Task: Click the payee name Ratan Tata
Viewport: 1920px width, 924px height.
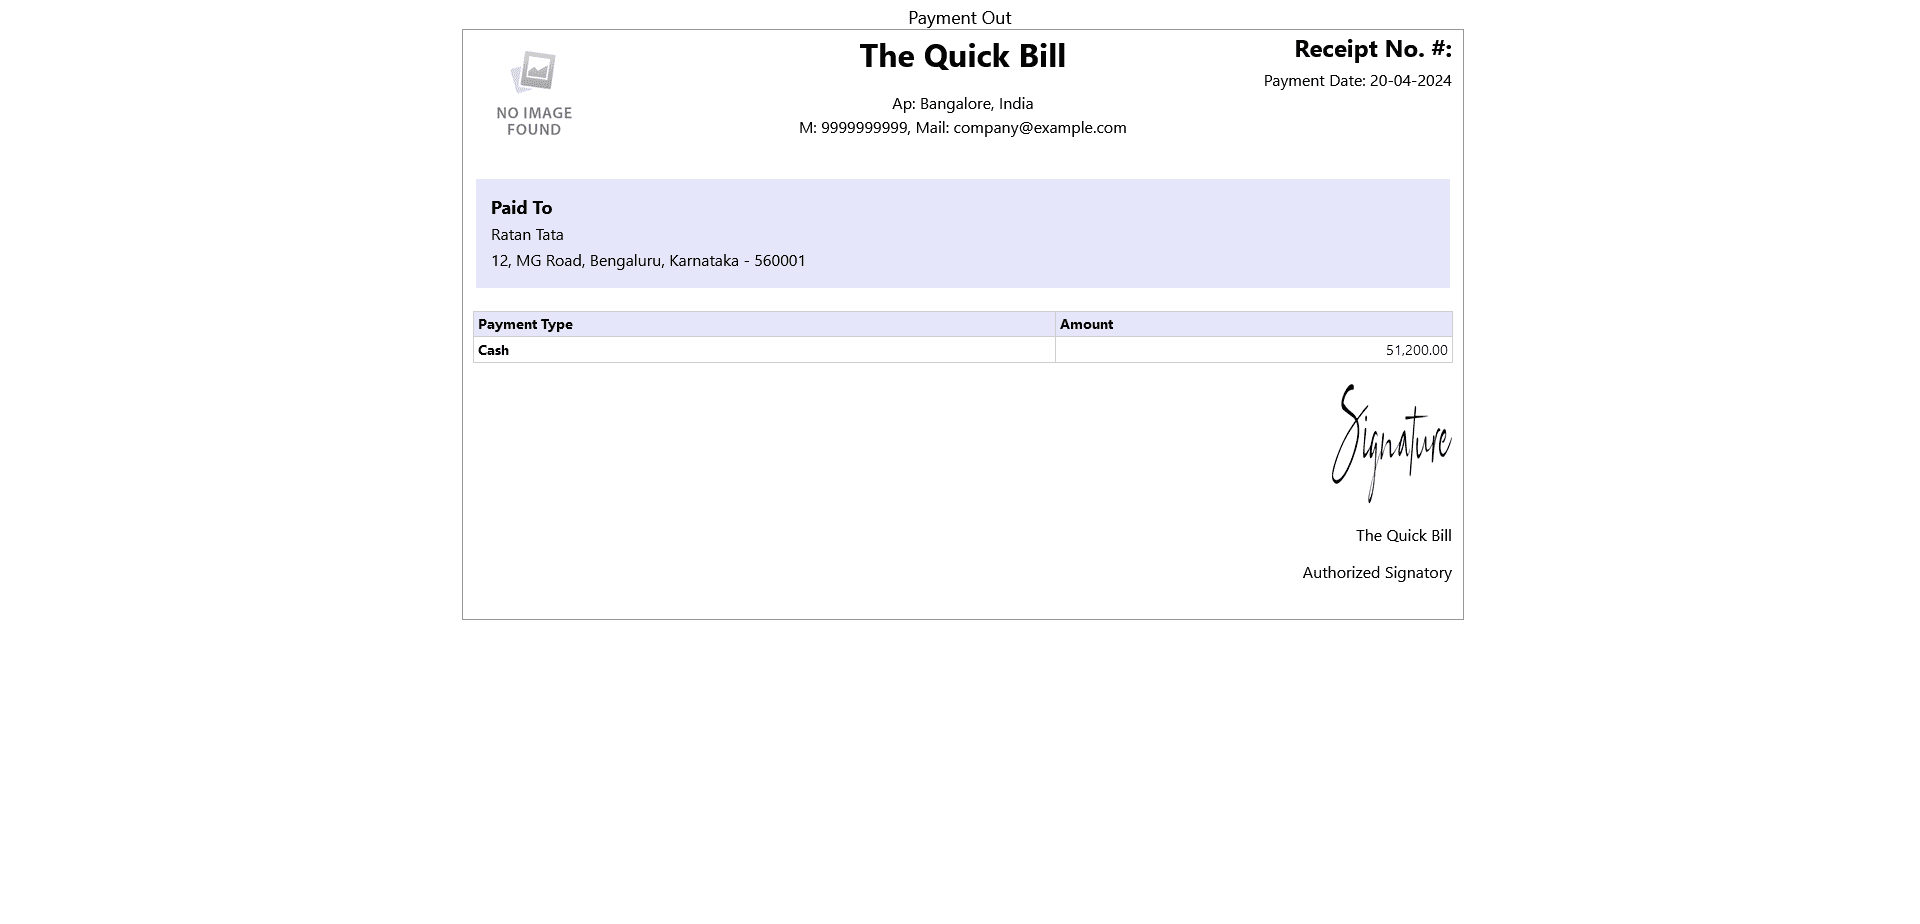Action: click(527, 235)
